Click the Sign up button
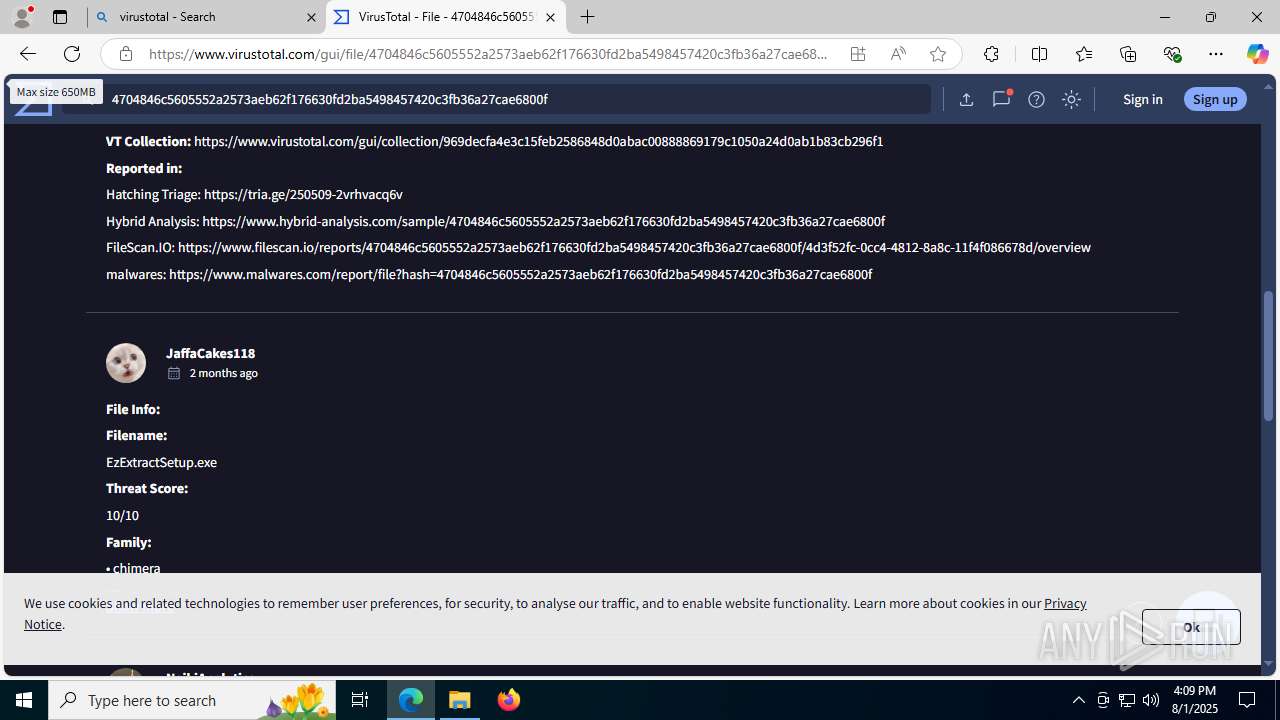The image size is (1280, 720). pyautogui.click(x=1215, y=99)
